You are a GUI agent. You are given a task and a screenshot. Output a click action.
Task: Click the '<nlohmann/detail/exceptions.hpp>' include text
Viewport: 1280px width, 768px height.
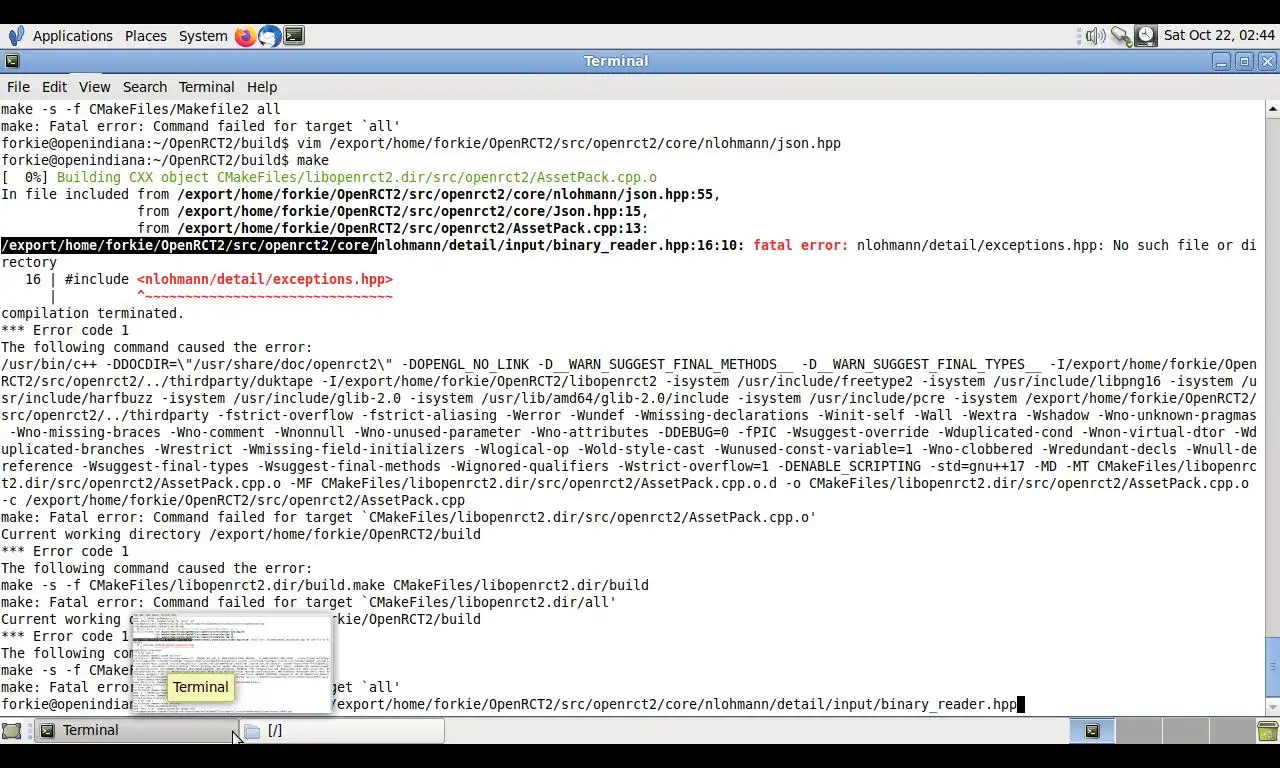point(265,279)
